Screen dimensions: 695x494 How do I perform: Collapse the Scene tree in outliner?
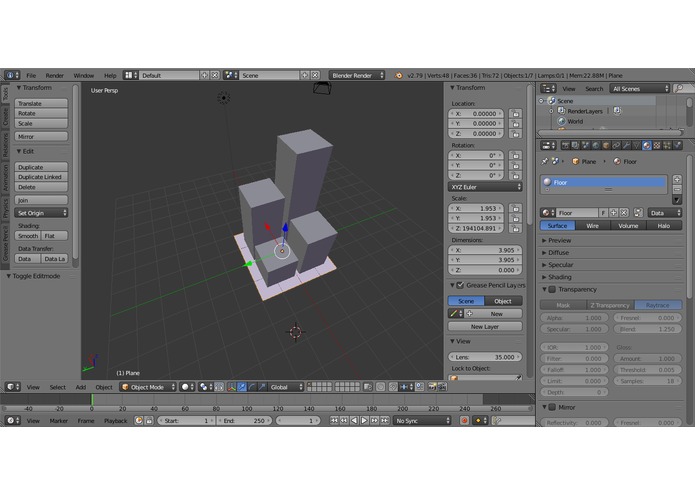[542, 101]
